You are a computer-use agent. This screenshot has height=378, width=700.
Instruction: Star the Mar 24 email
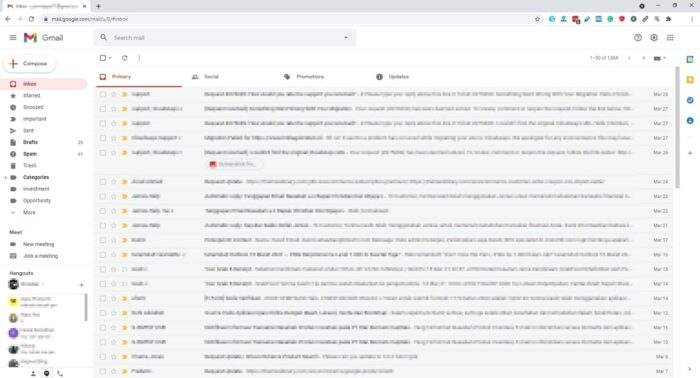coord(114,182)
